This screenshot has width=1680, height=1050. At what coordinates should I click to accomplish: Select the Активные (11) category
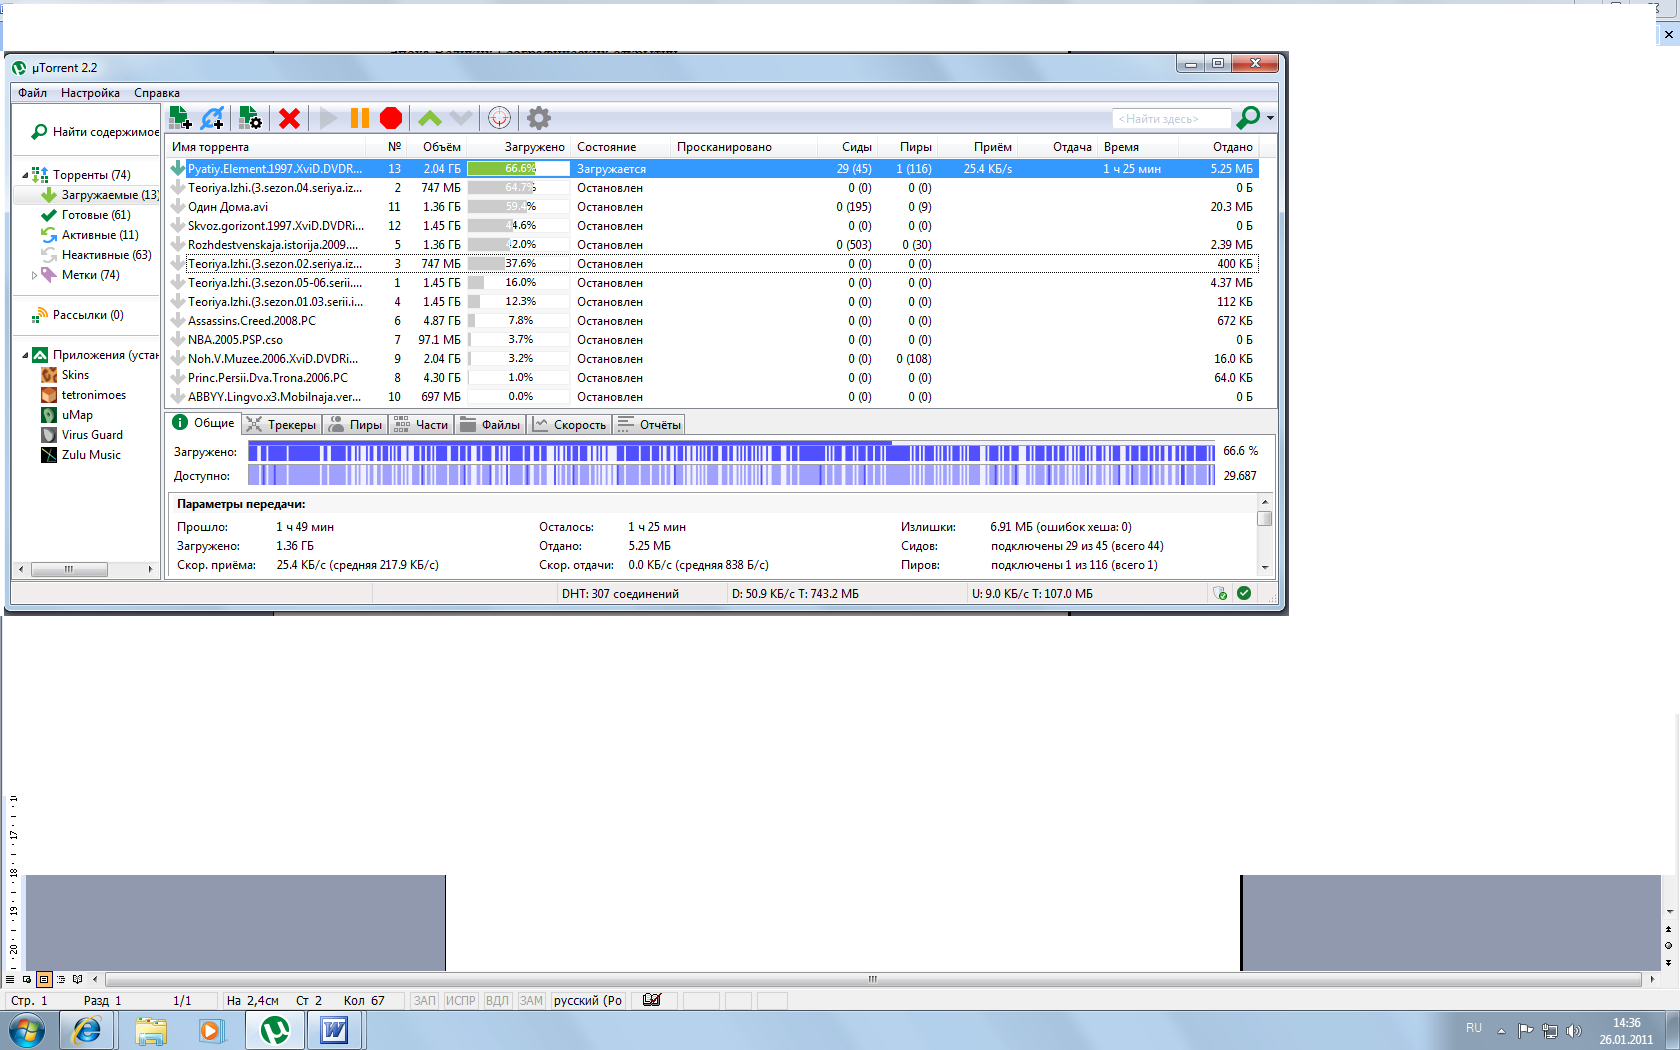pos(90,235)
